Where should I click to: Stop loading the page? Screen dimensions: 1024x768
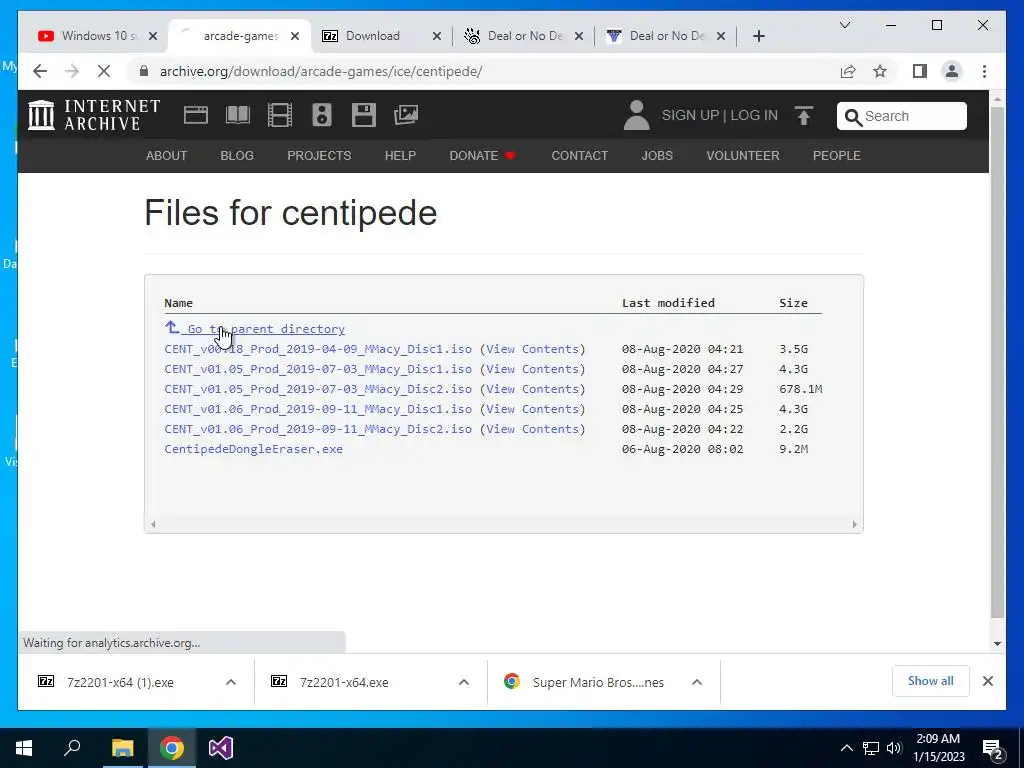point(104,71)
